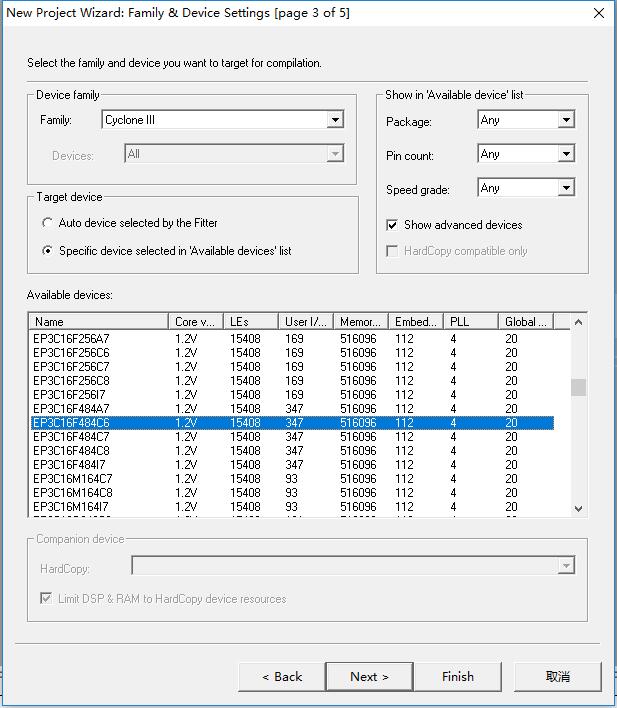Select device EP3C16F256C7
617x708 pixels.
click(x=292, y=367)
